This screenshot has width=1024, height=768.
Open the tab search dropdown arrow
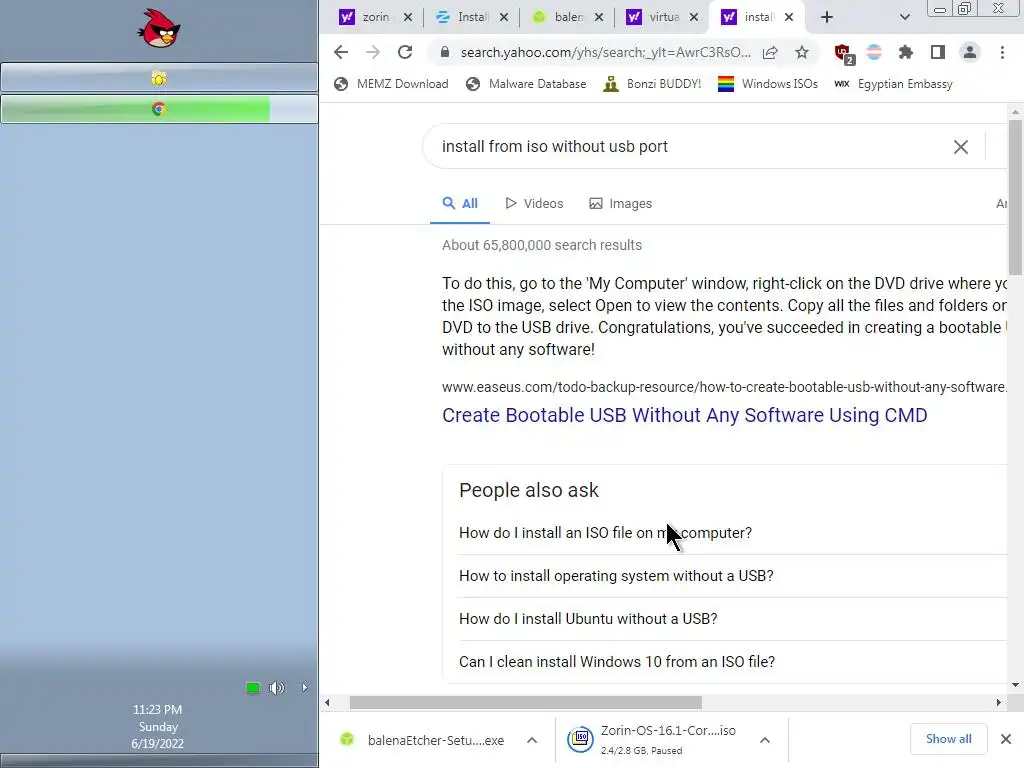pos(904,17)
